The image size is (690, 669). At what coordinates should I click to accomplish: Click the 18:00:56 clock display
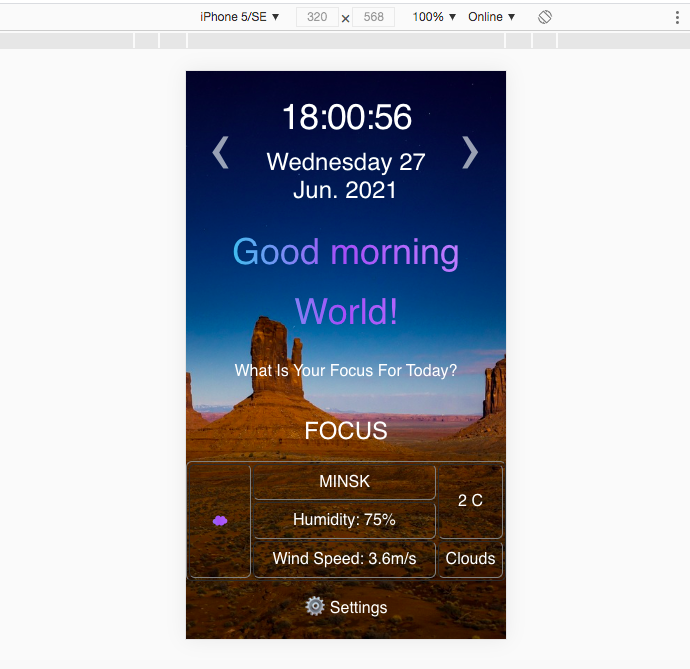pos(346,117)
